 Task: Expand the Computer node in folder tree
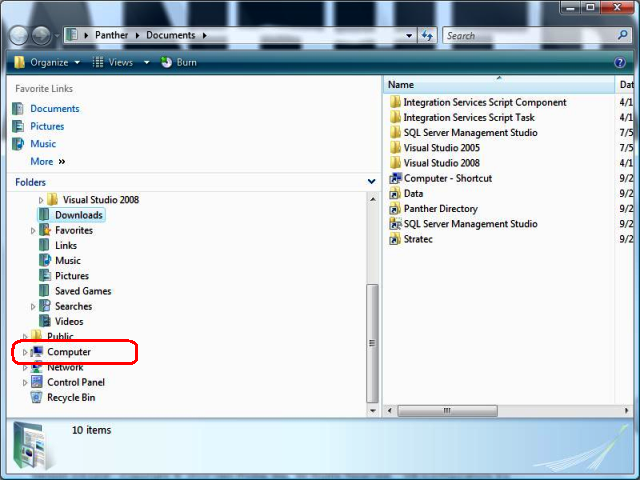pos(25,352)
